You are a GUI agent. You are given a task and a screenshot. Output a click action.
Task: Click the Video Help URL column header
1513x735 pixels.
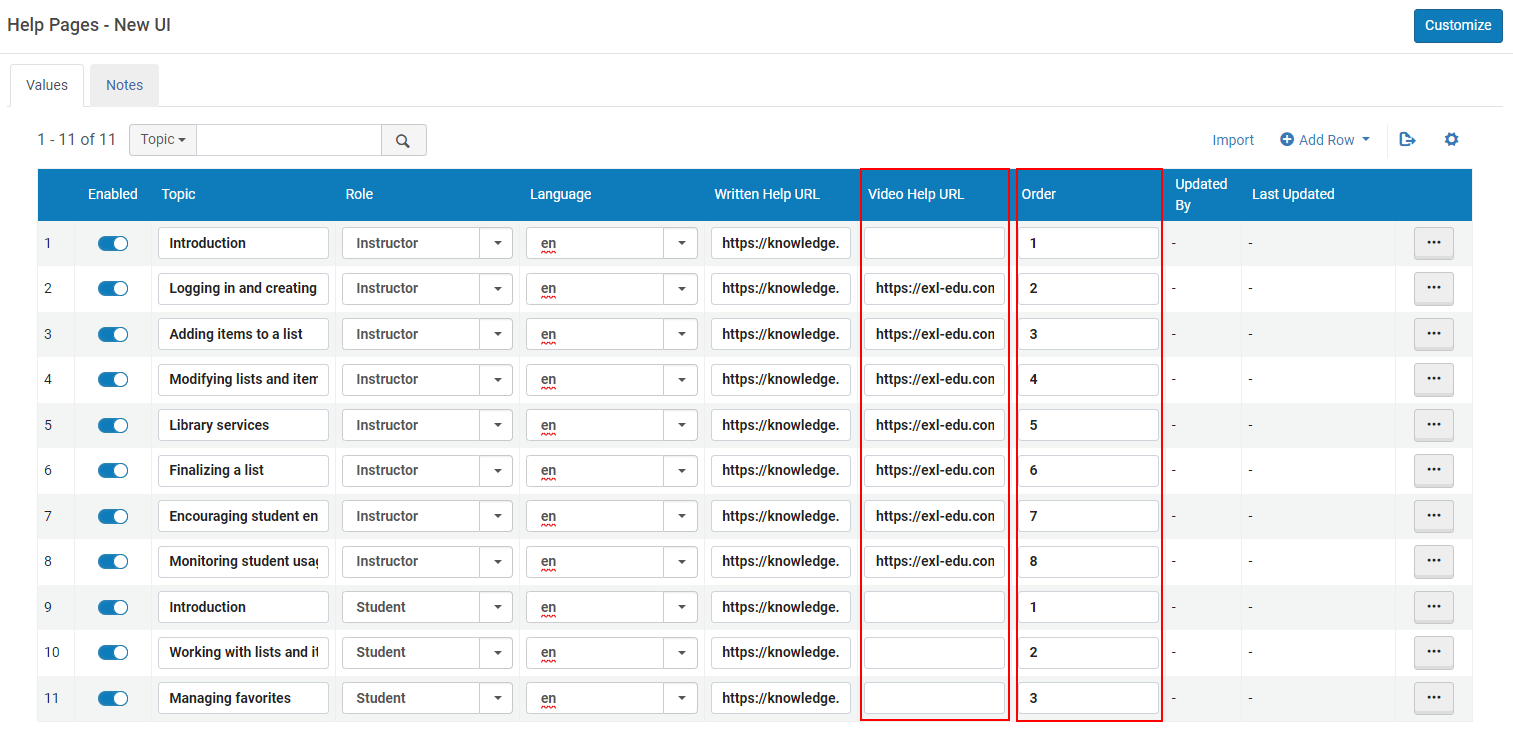point(916,194)
